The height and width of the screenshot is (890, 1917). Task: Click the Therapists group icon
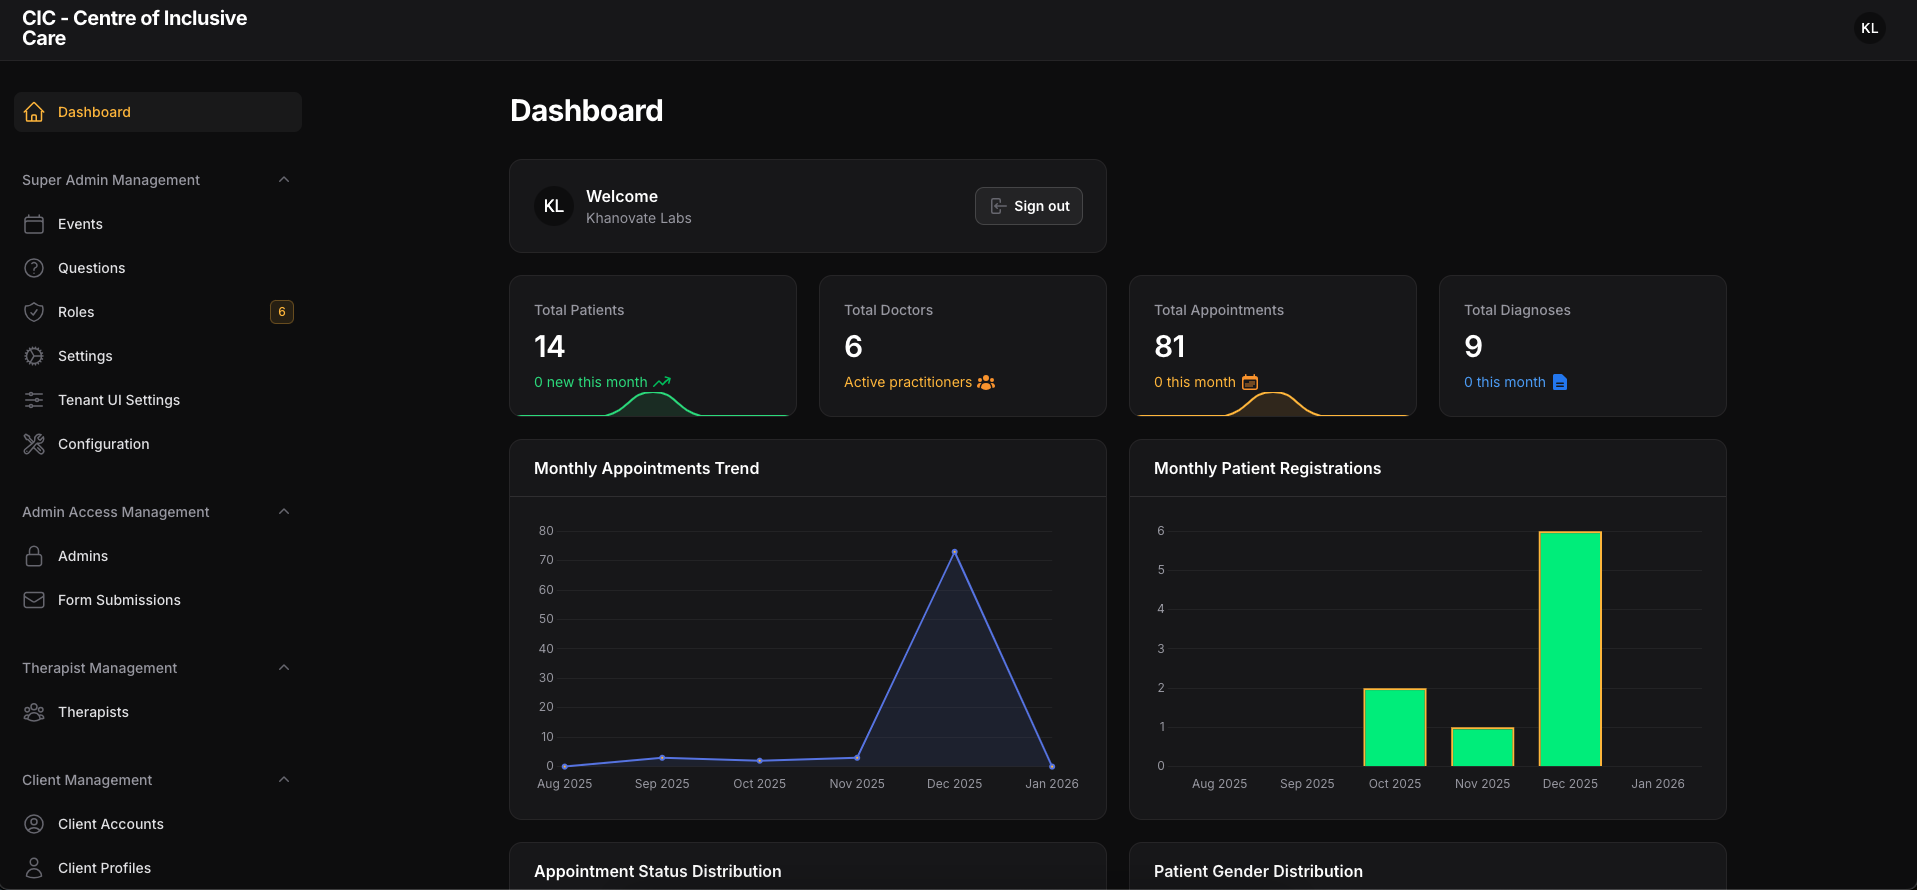click(x=34, y=712)
